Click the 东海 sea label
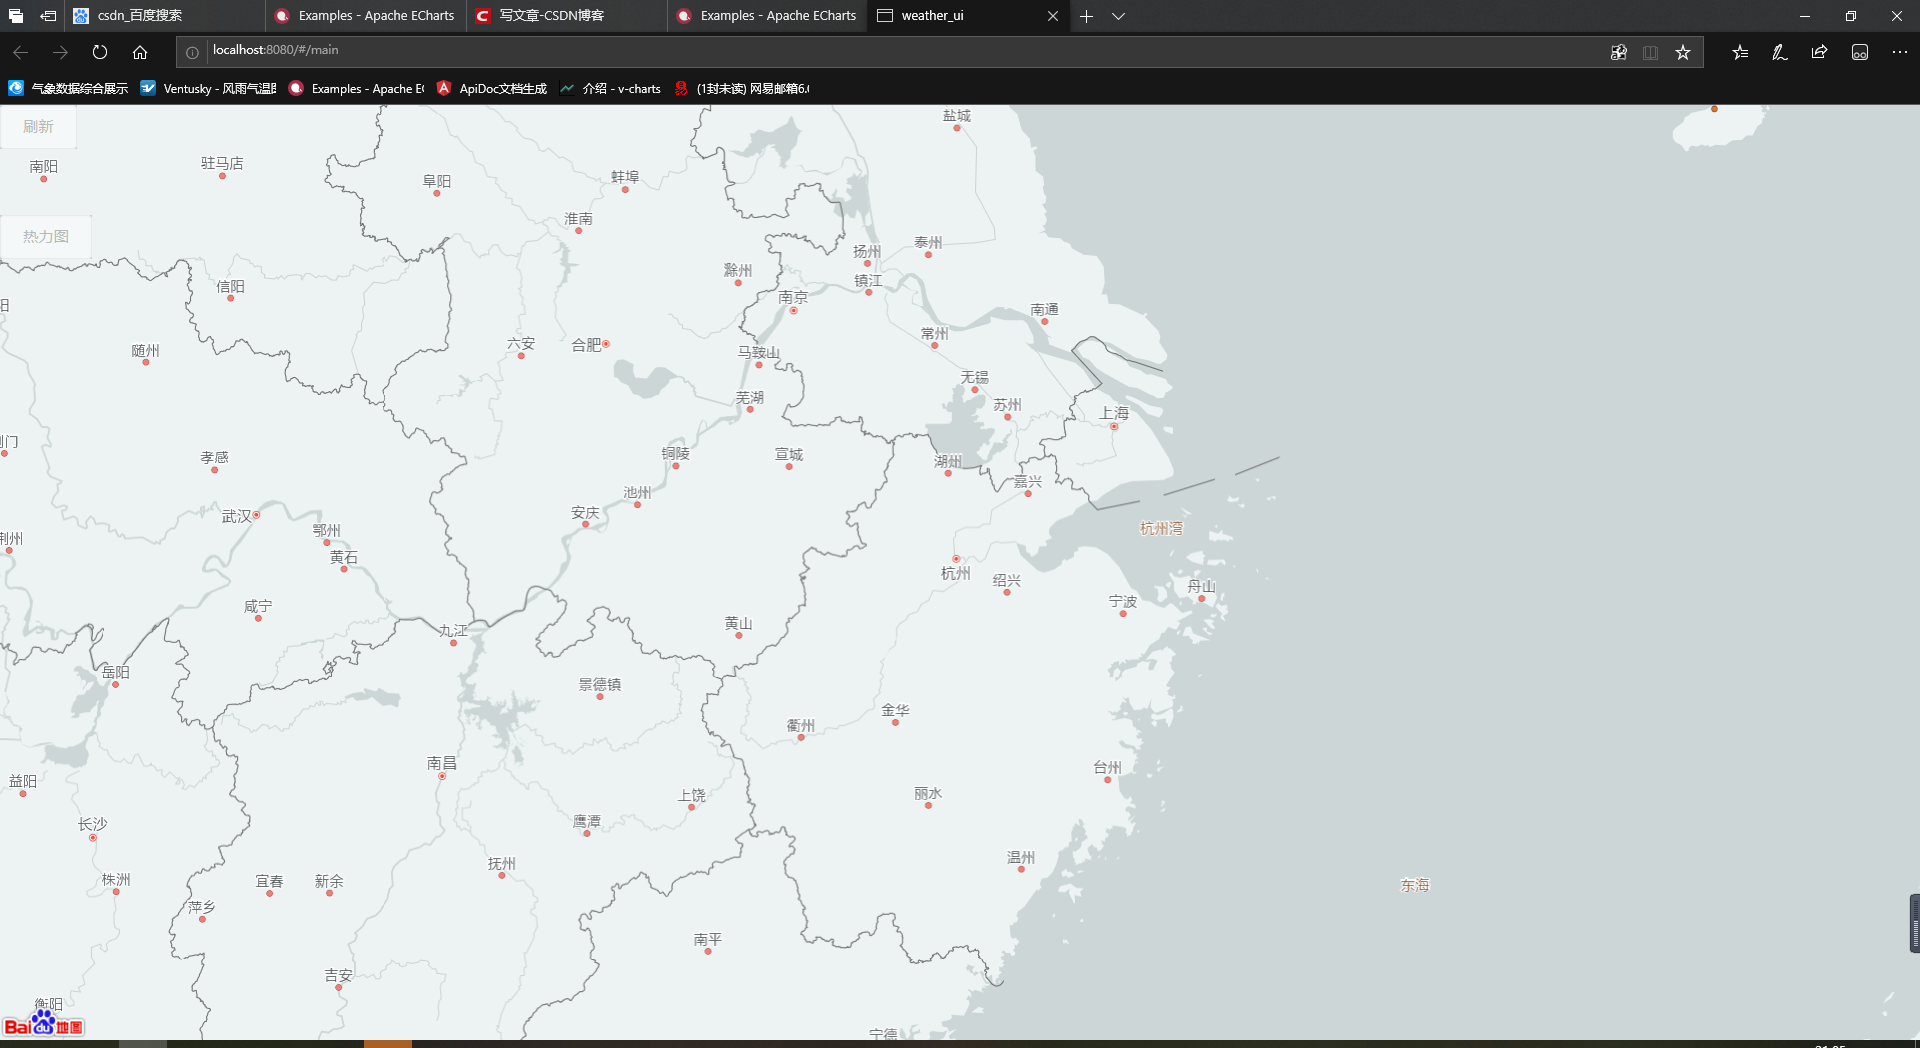Viewport: 1920px width, 1048px height. coord(1415,885)
